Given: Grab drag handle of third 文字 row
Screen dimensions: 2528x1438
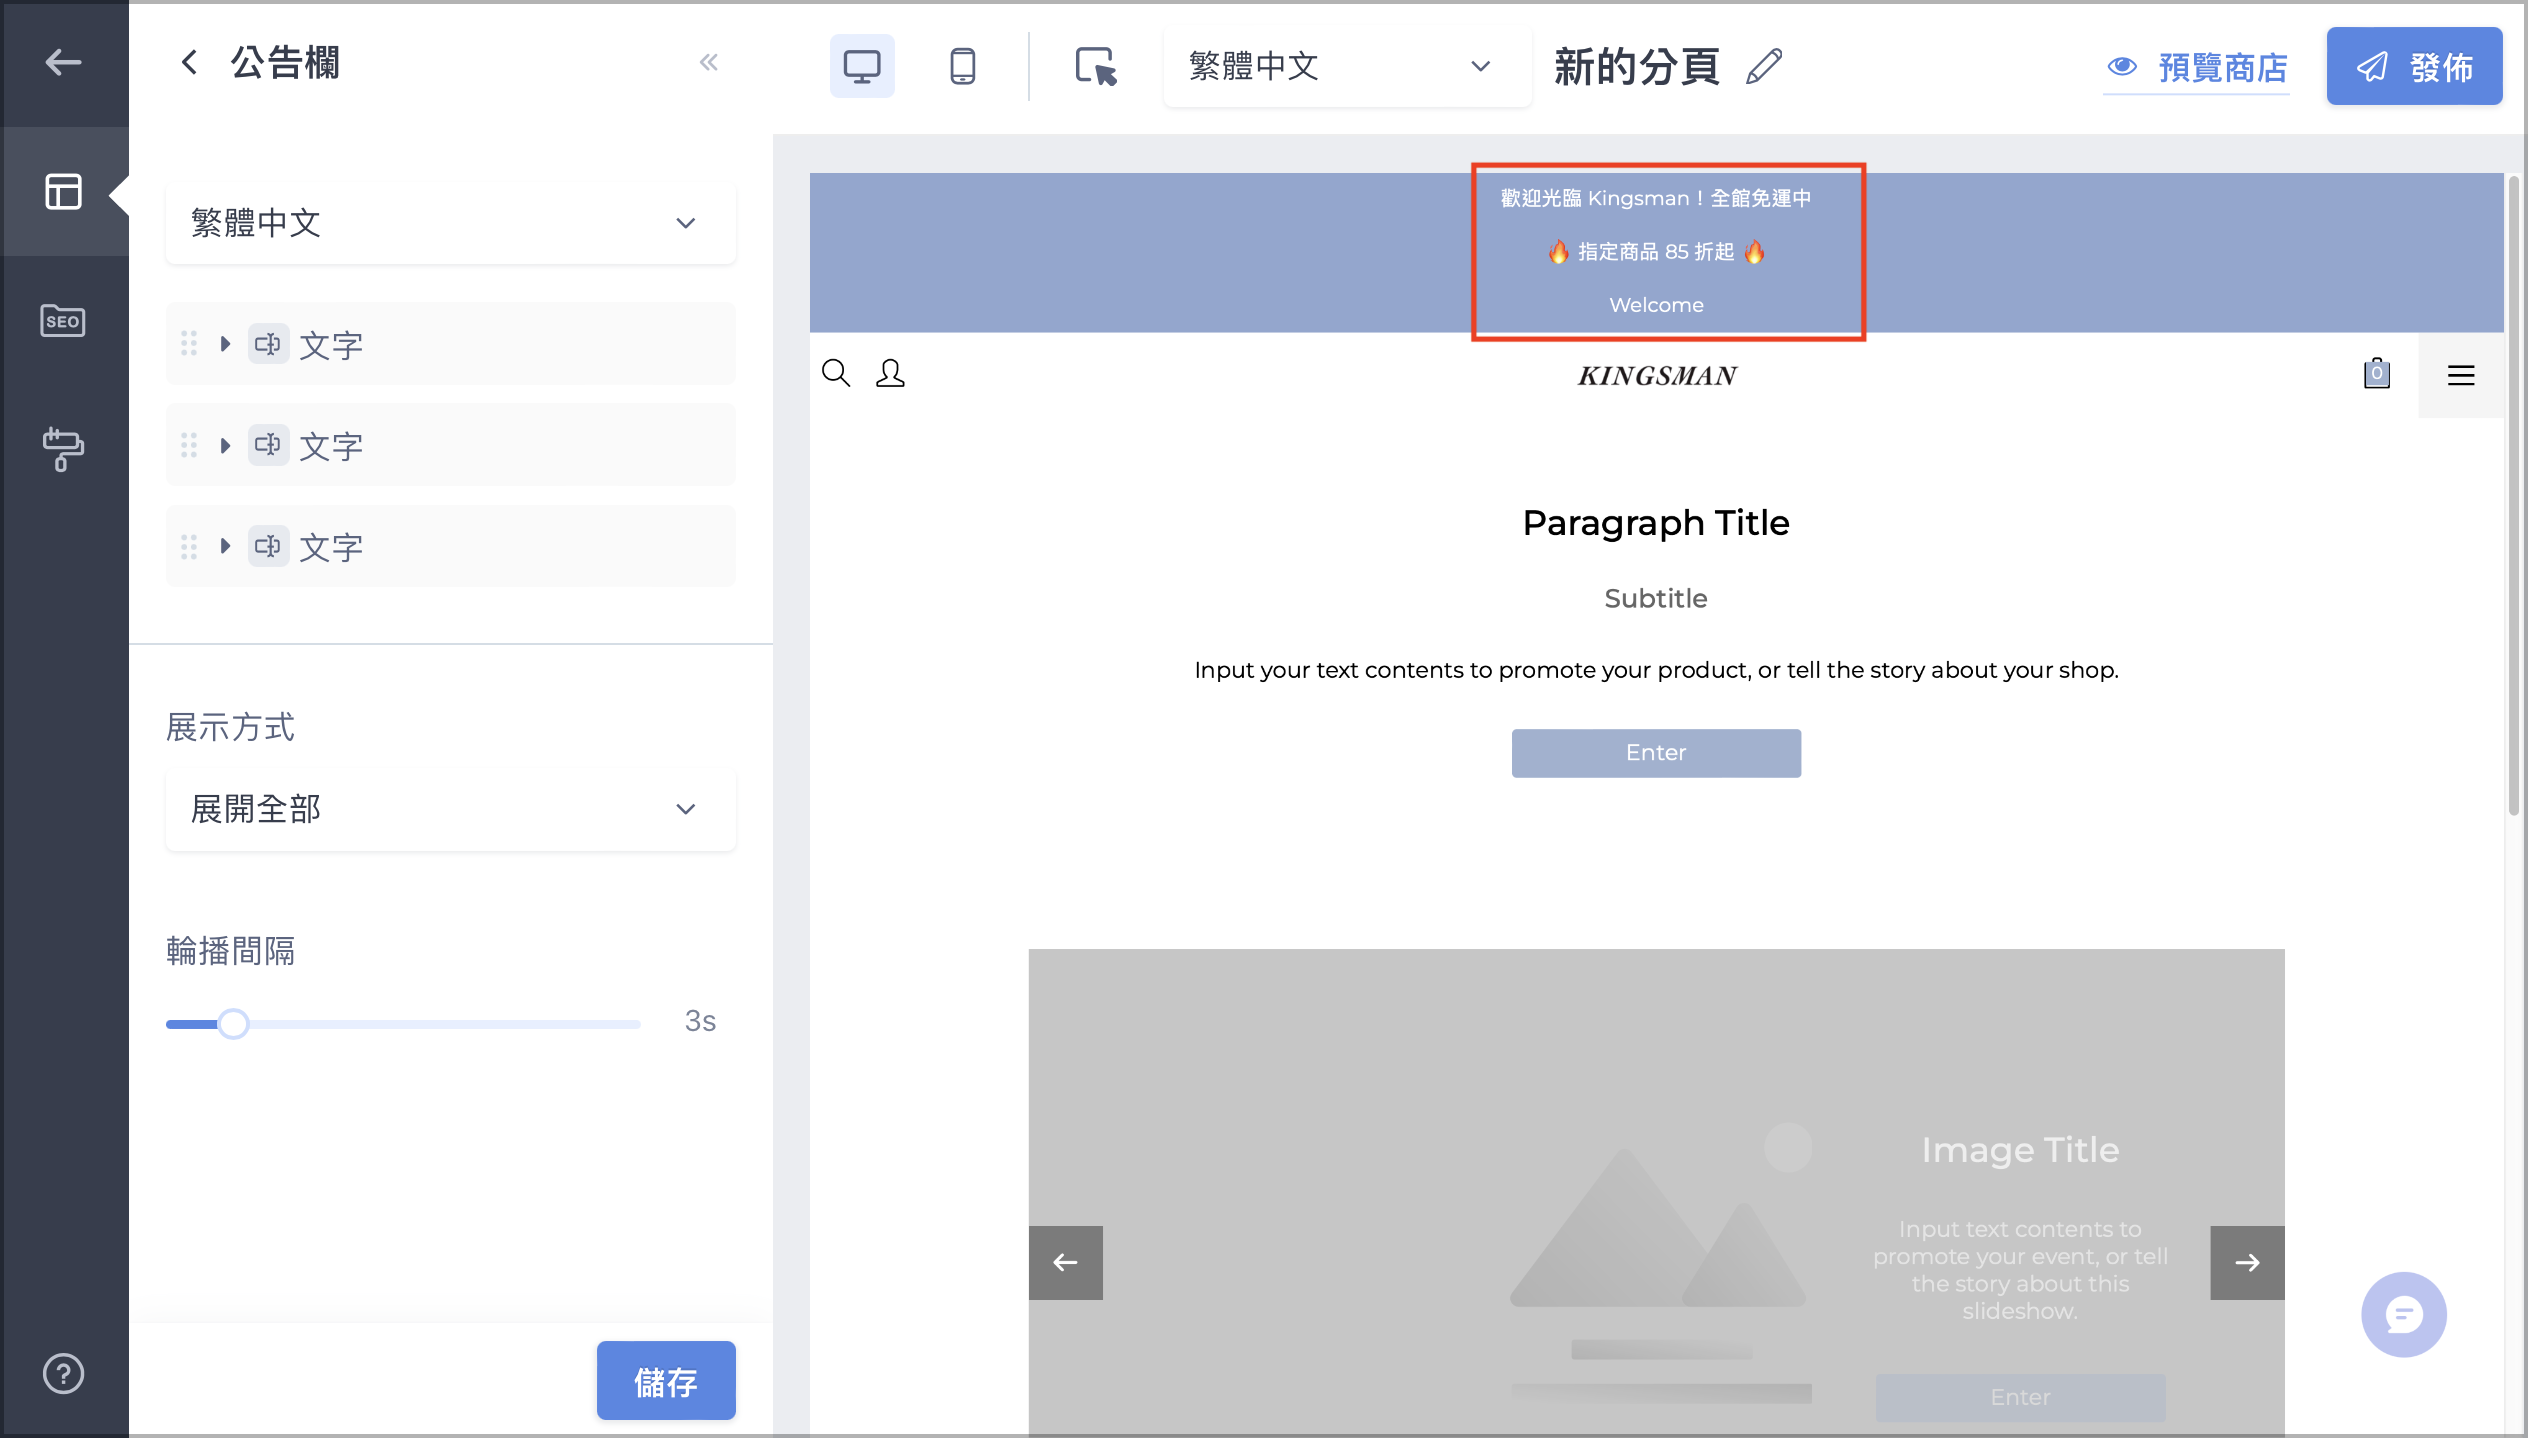Looking at the screenshot, I should [189, 546].
